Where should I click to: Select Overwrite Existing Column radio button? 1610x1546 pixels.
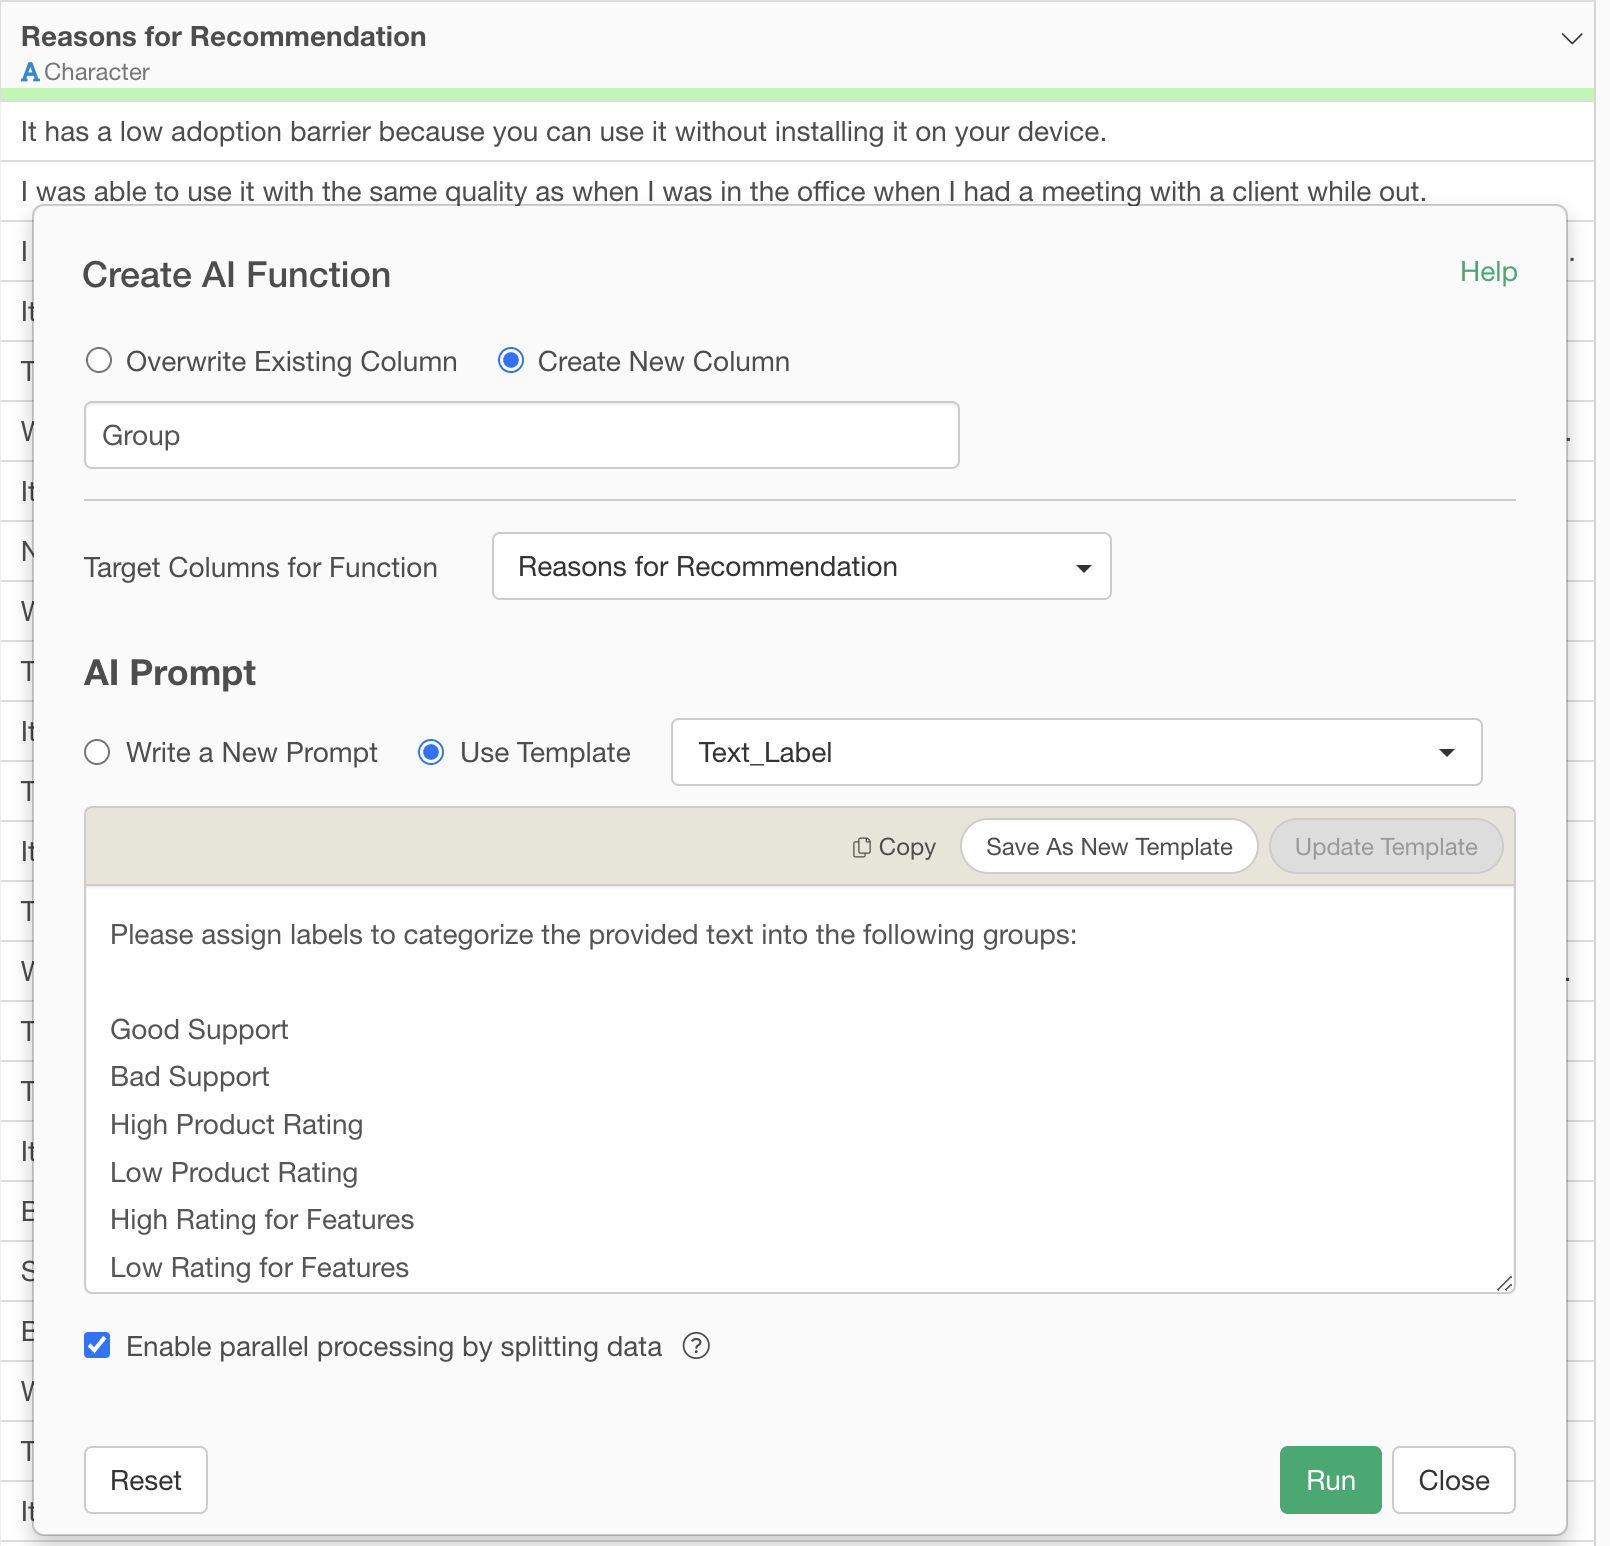(99, 361)
